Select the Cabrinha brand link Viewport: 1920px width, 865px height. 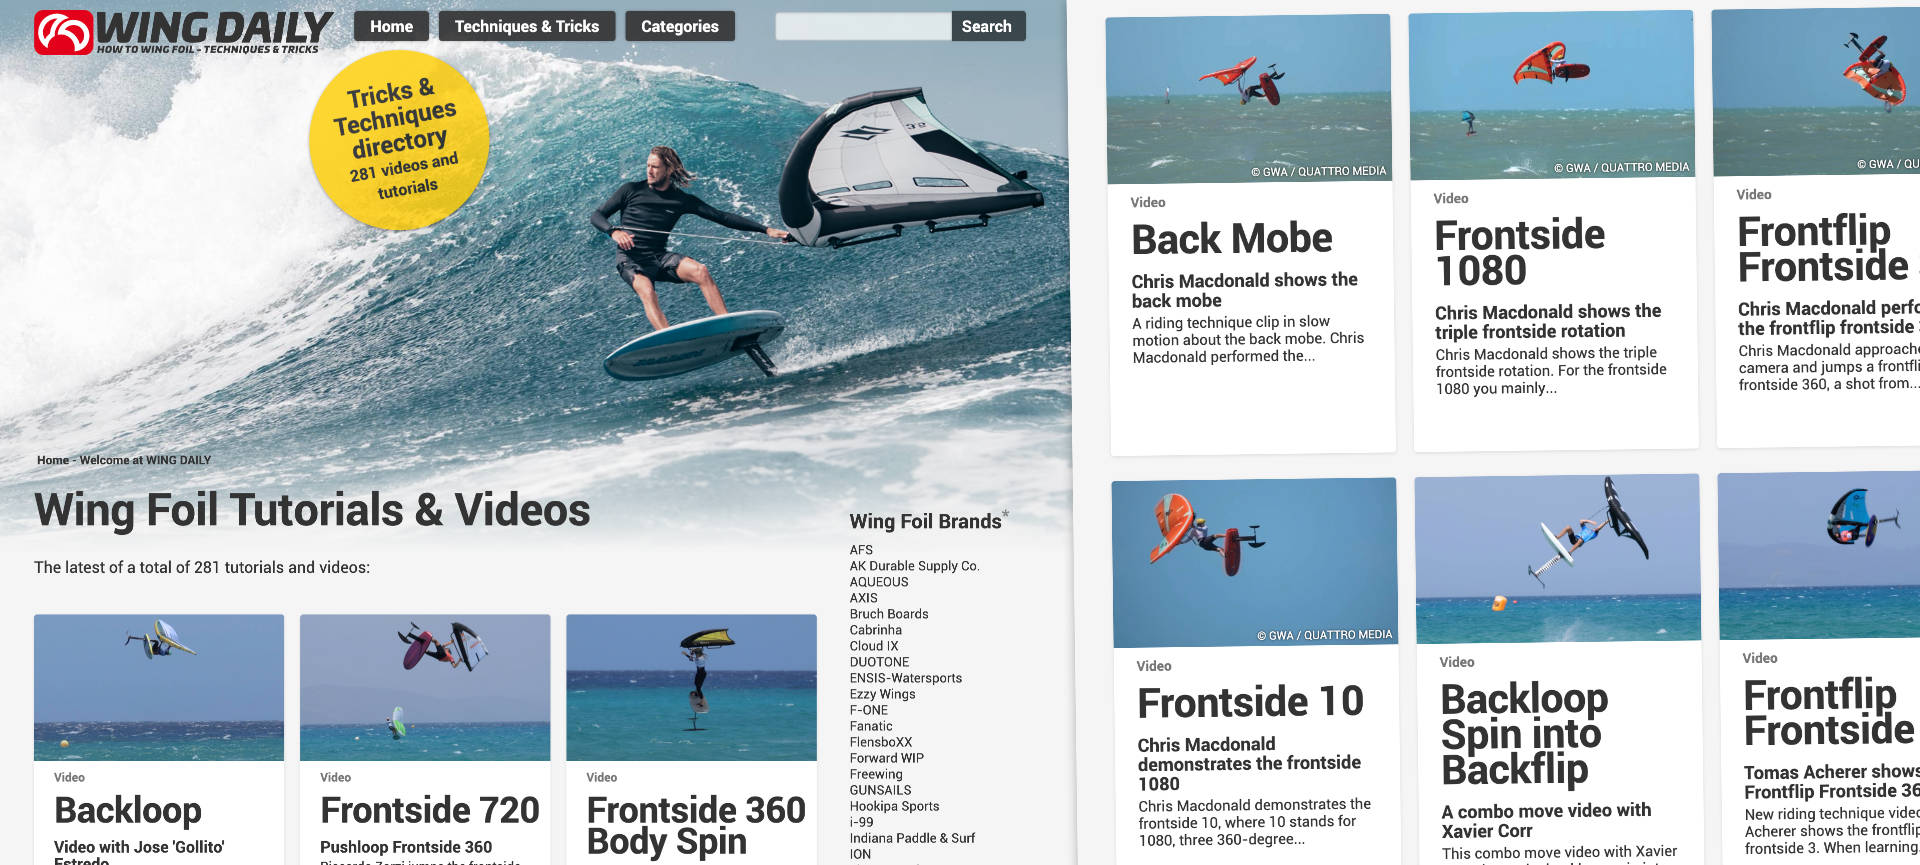876,630
